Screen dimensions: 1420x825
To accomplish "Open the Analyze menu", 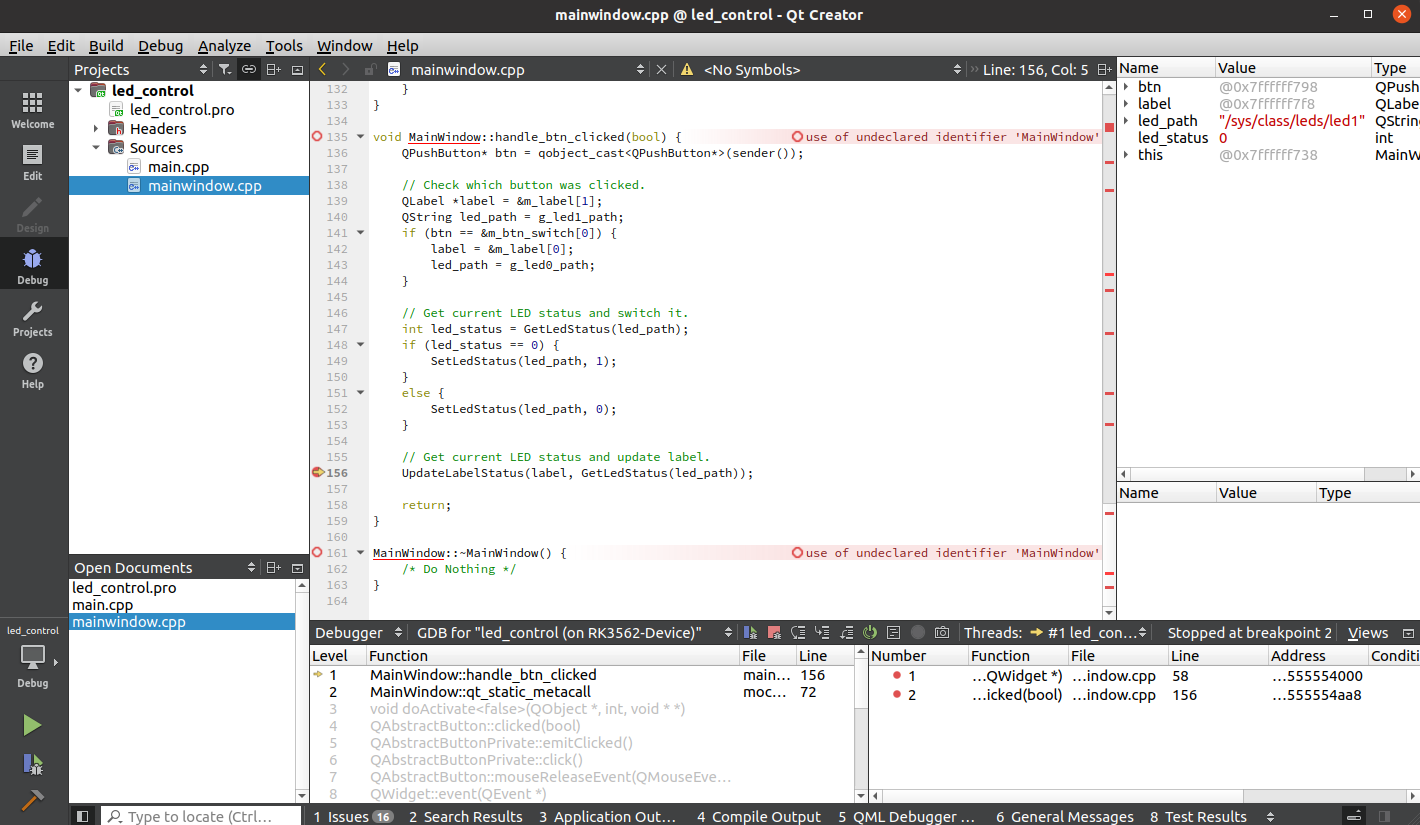I will click(224, 46).
